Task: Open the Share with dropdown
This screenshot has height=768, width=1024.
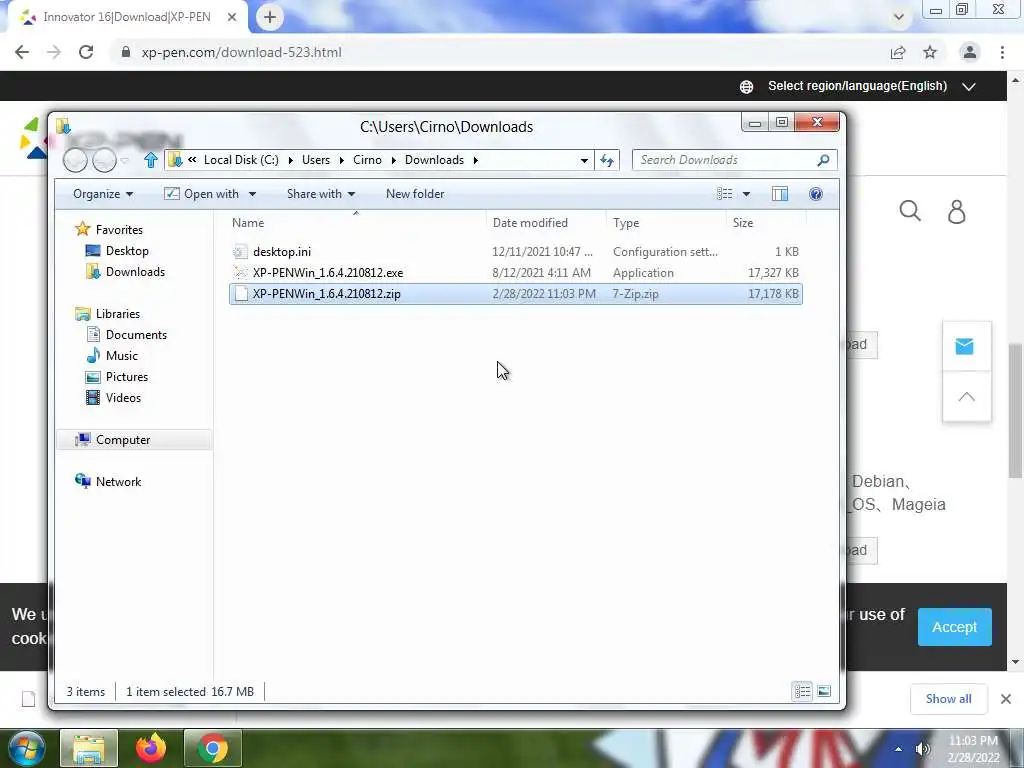Action: pyautogui.click(x=321, y=194)
